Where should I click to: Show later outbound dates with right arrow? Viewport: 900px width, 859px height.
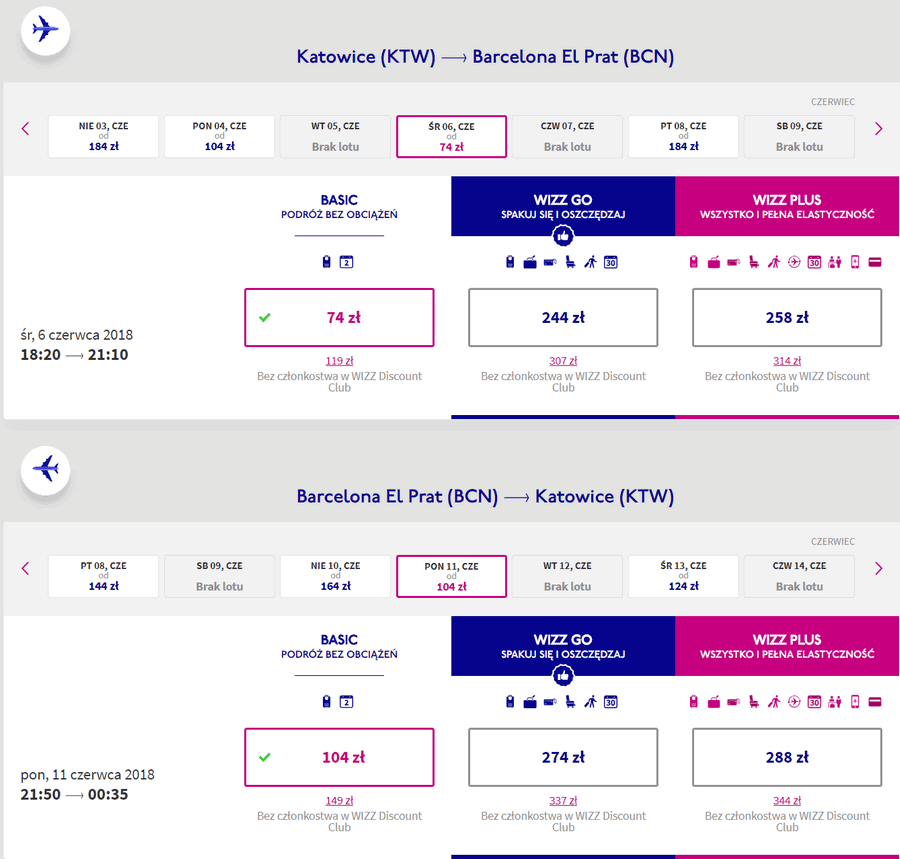pos(878,129)
